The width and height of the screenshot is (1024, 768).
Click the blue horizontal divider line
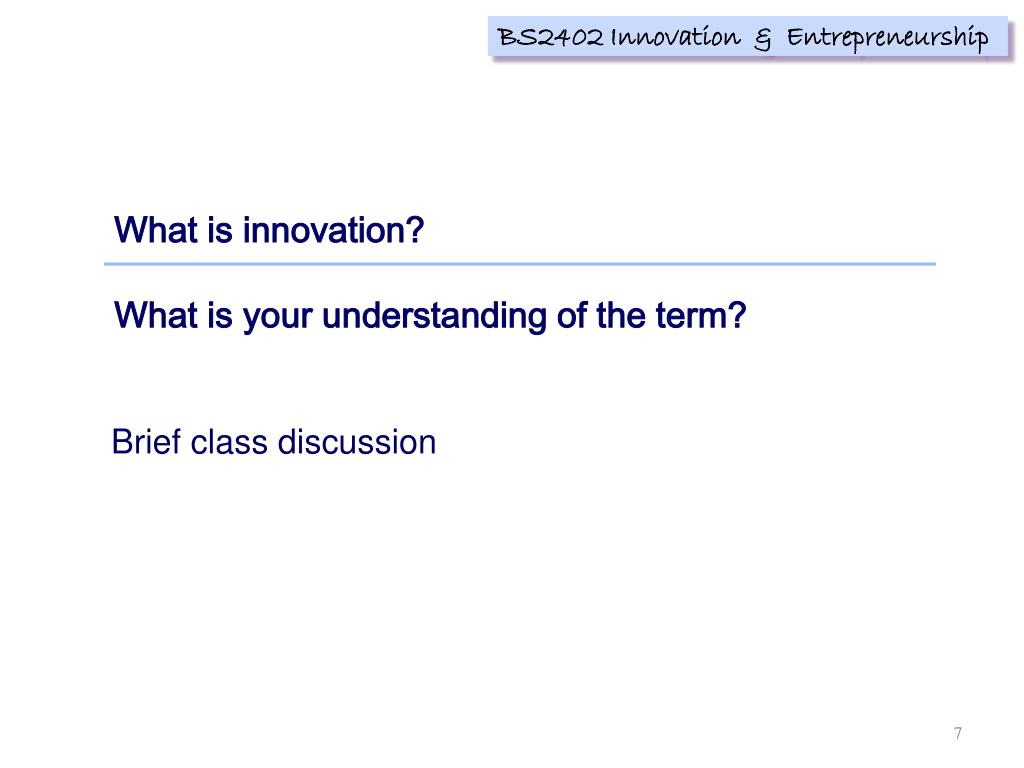(520, 264)
